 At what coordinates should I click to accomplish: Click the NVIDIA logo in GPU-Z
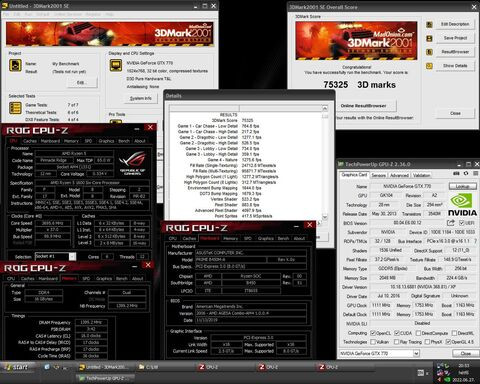[462, 205]
